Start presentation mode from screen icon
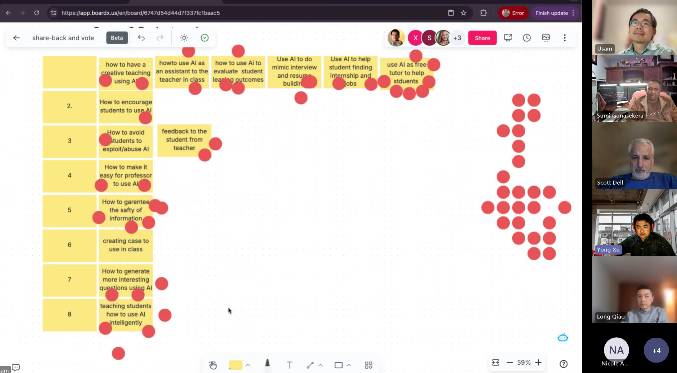Screen dimensions: 677x373 508,38
